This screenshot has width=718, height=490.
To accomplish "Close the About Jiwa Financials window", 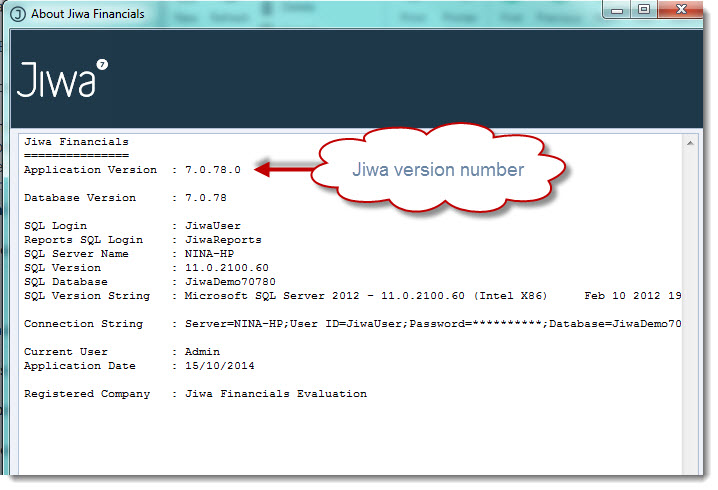I will tap(681, 10).
